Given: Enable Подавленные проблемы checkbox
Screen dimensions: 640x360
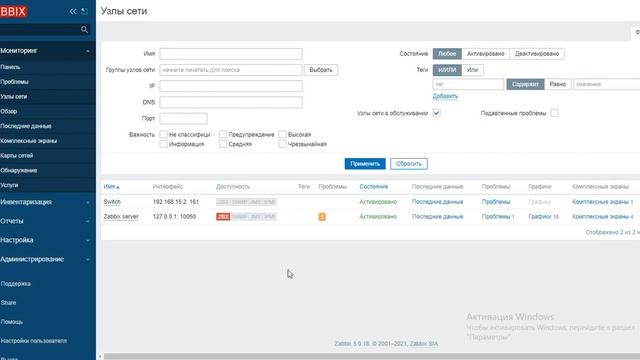Looking at the screenshot, I should 554,113.
